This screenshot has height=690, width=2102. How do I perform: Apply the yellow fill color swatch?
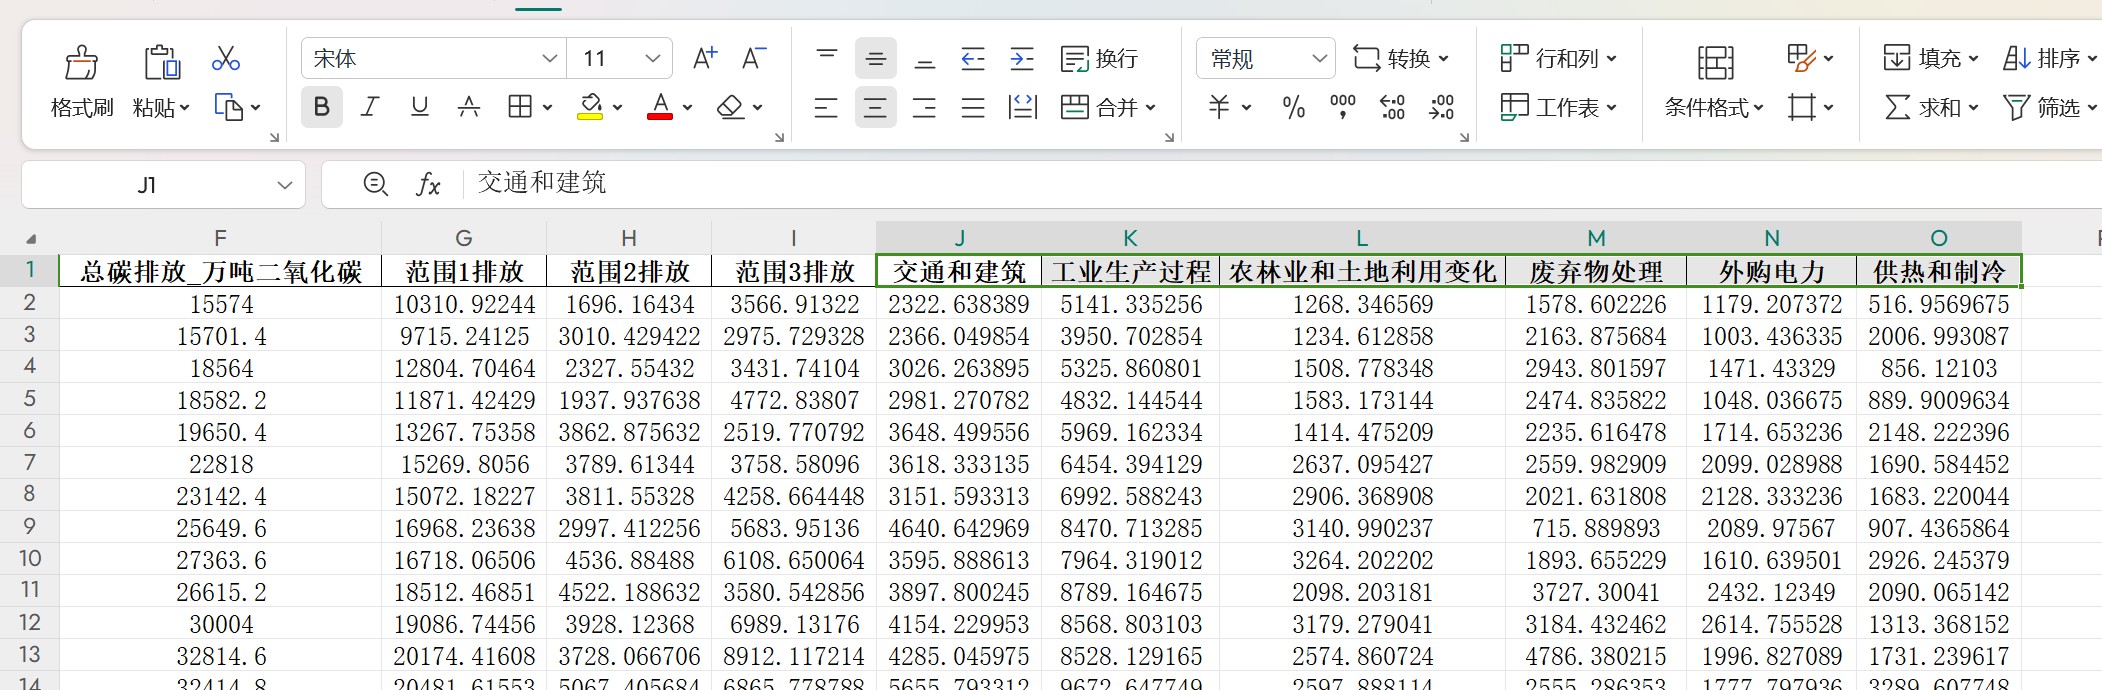click(x=590, y=107)
